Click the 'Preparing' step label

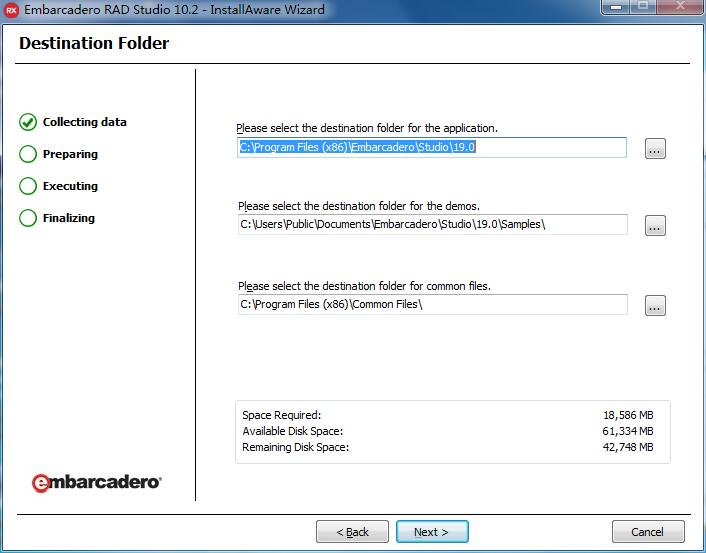[x=70, y=154]
